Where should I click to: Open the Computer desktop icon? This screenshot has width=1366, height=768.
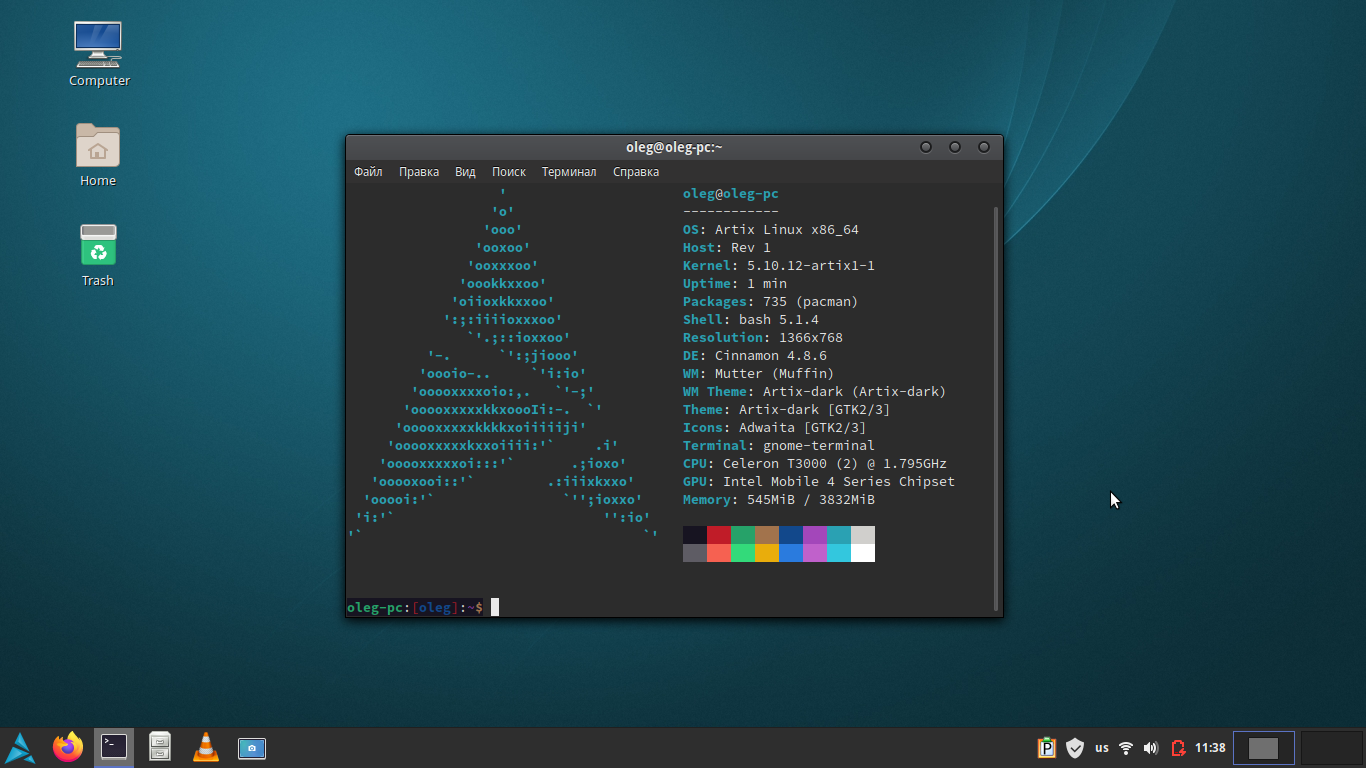[x=98, y=45]
